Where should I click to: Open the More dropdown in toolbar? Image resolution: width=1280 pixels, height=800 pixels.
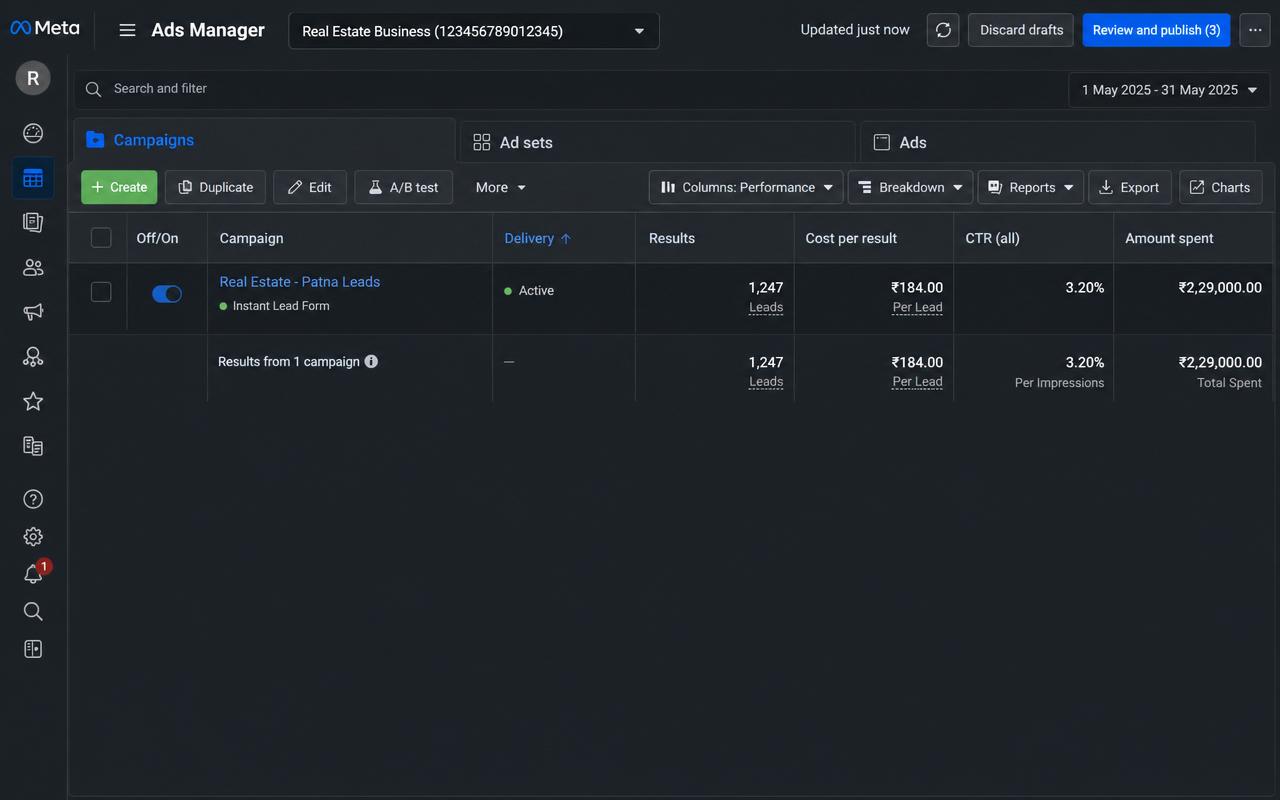click(x=500, y=187)
